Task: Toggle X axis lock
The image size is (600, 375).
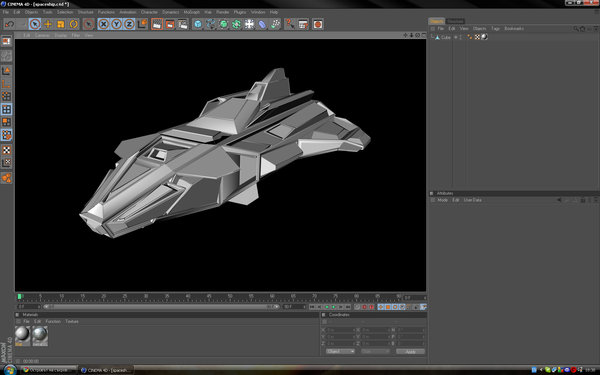Action: click(103, 24)
